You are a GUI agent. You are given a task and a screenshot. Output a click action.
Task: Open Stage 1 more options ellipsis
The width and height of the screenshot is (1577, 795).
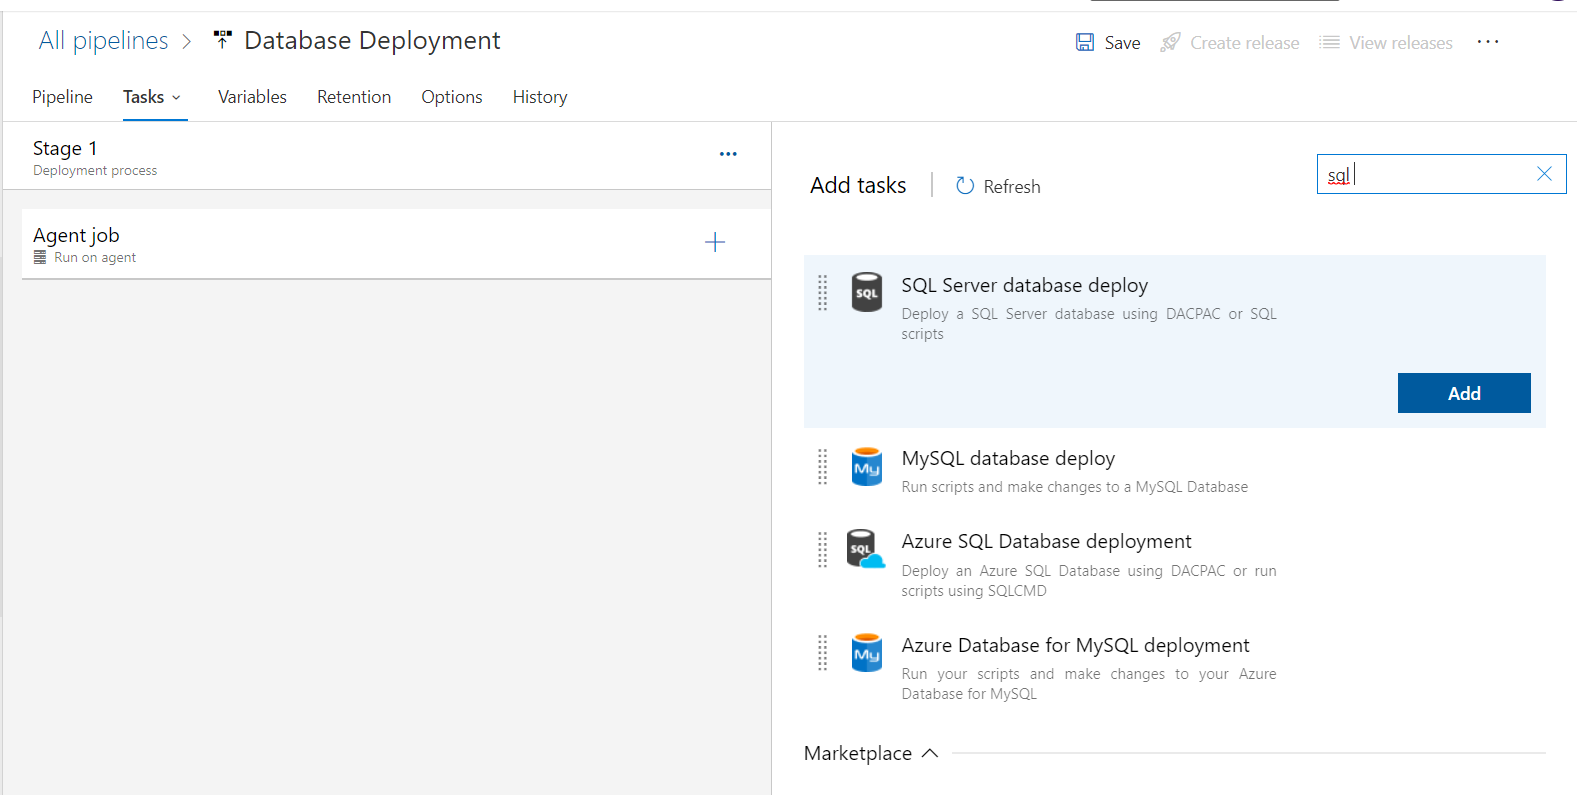point(728,154)
